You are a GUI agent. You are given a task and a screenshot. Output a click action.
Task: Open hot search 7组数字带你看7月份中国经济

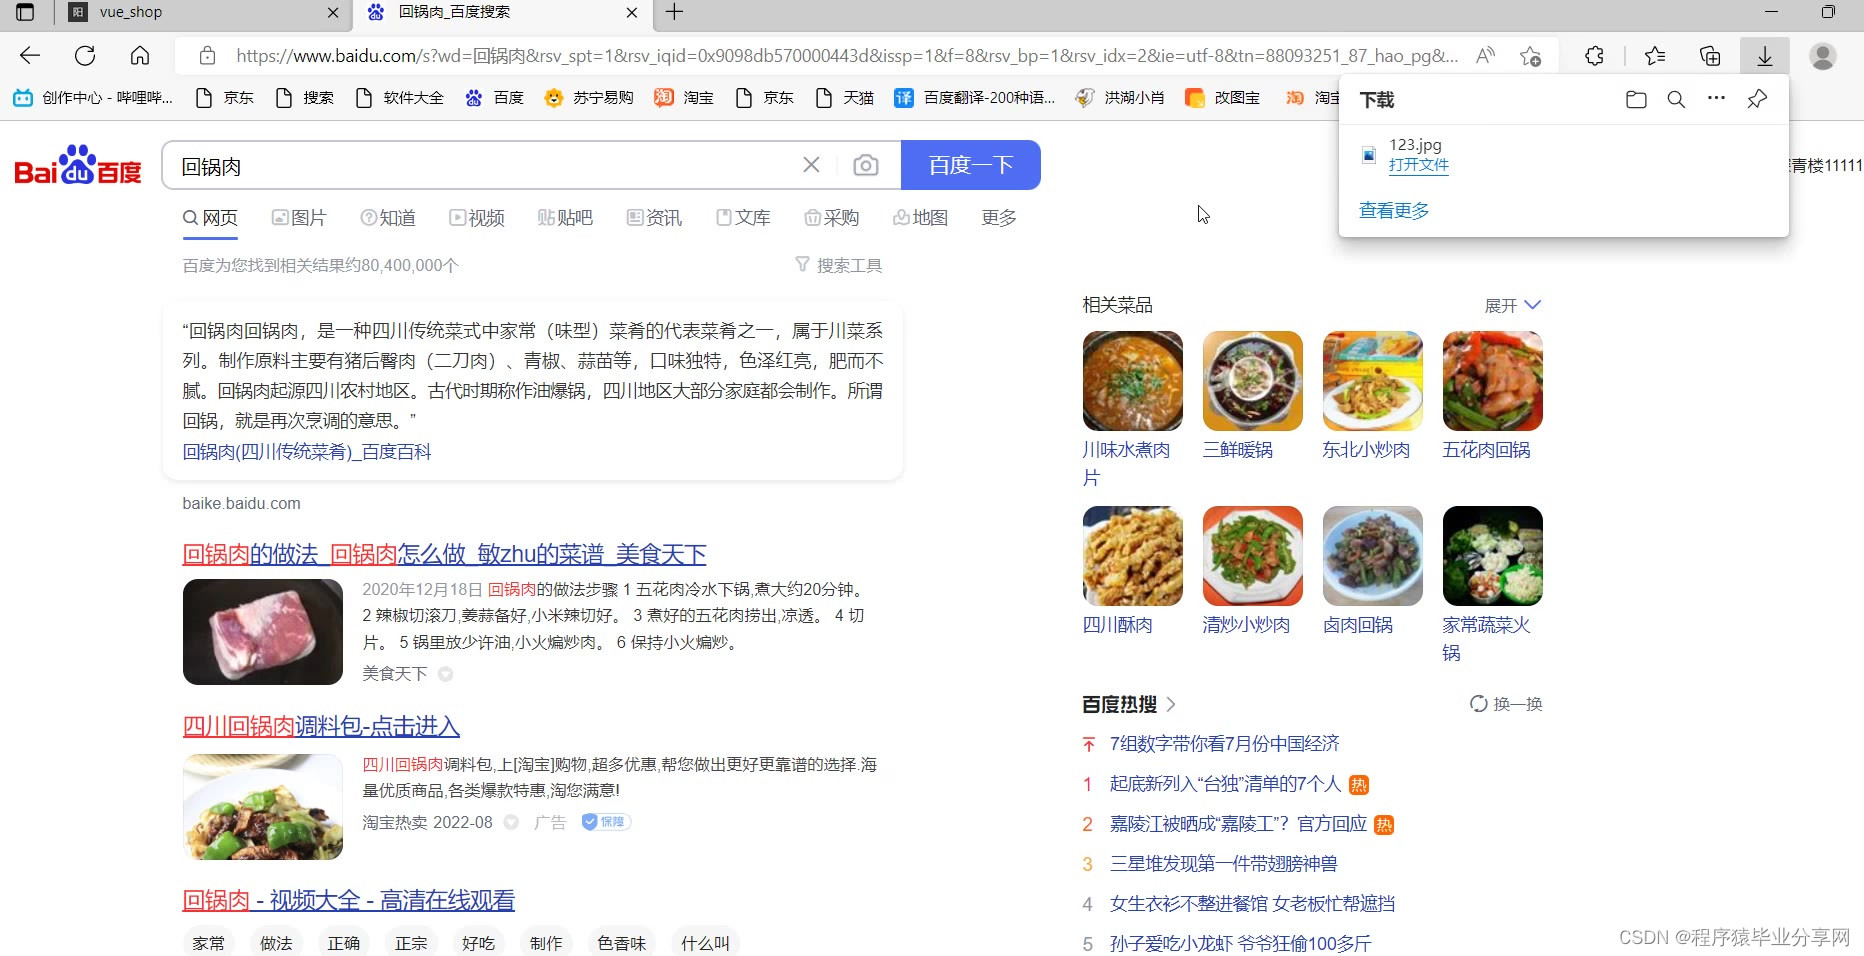tap(1224, 744)
